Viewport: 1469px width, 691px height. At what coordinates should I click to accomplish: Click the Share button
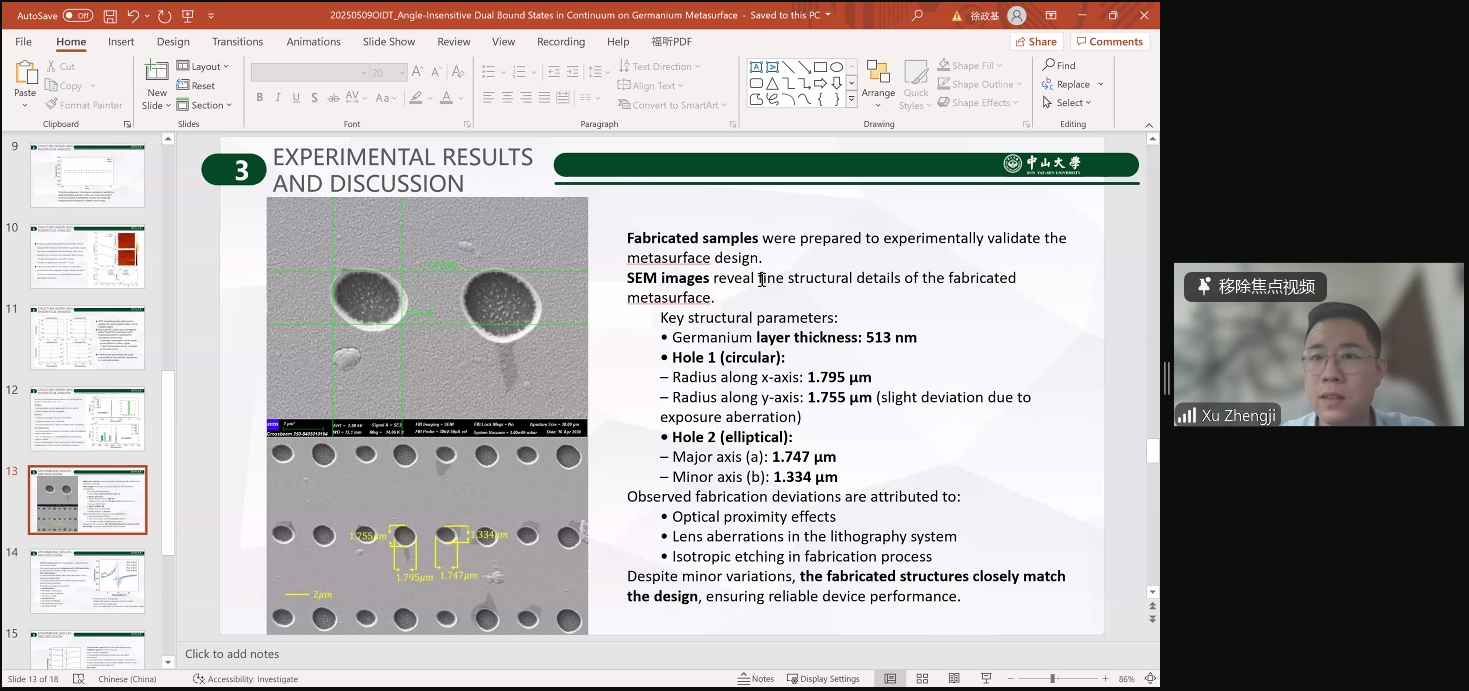[x=1035, y=42]
